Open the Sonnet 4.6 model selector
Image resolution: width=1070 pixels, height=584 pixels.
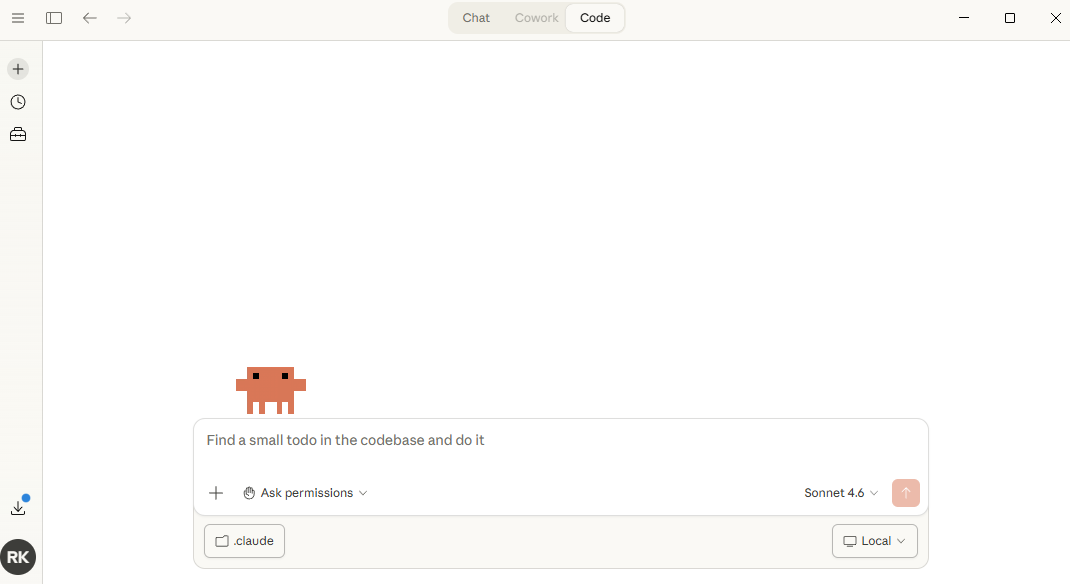pyautogui.click(x=840, y=492)
